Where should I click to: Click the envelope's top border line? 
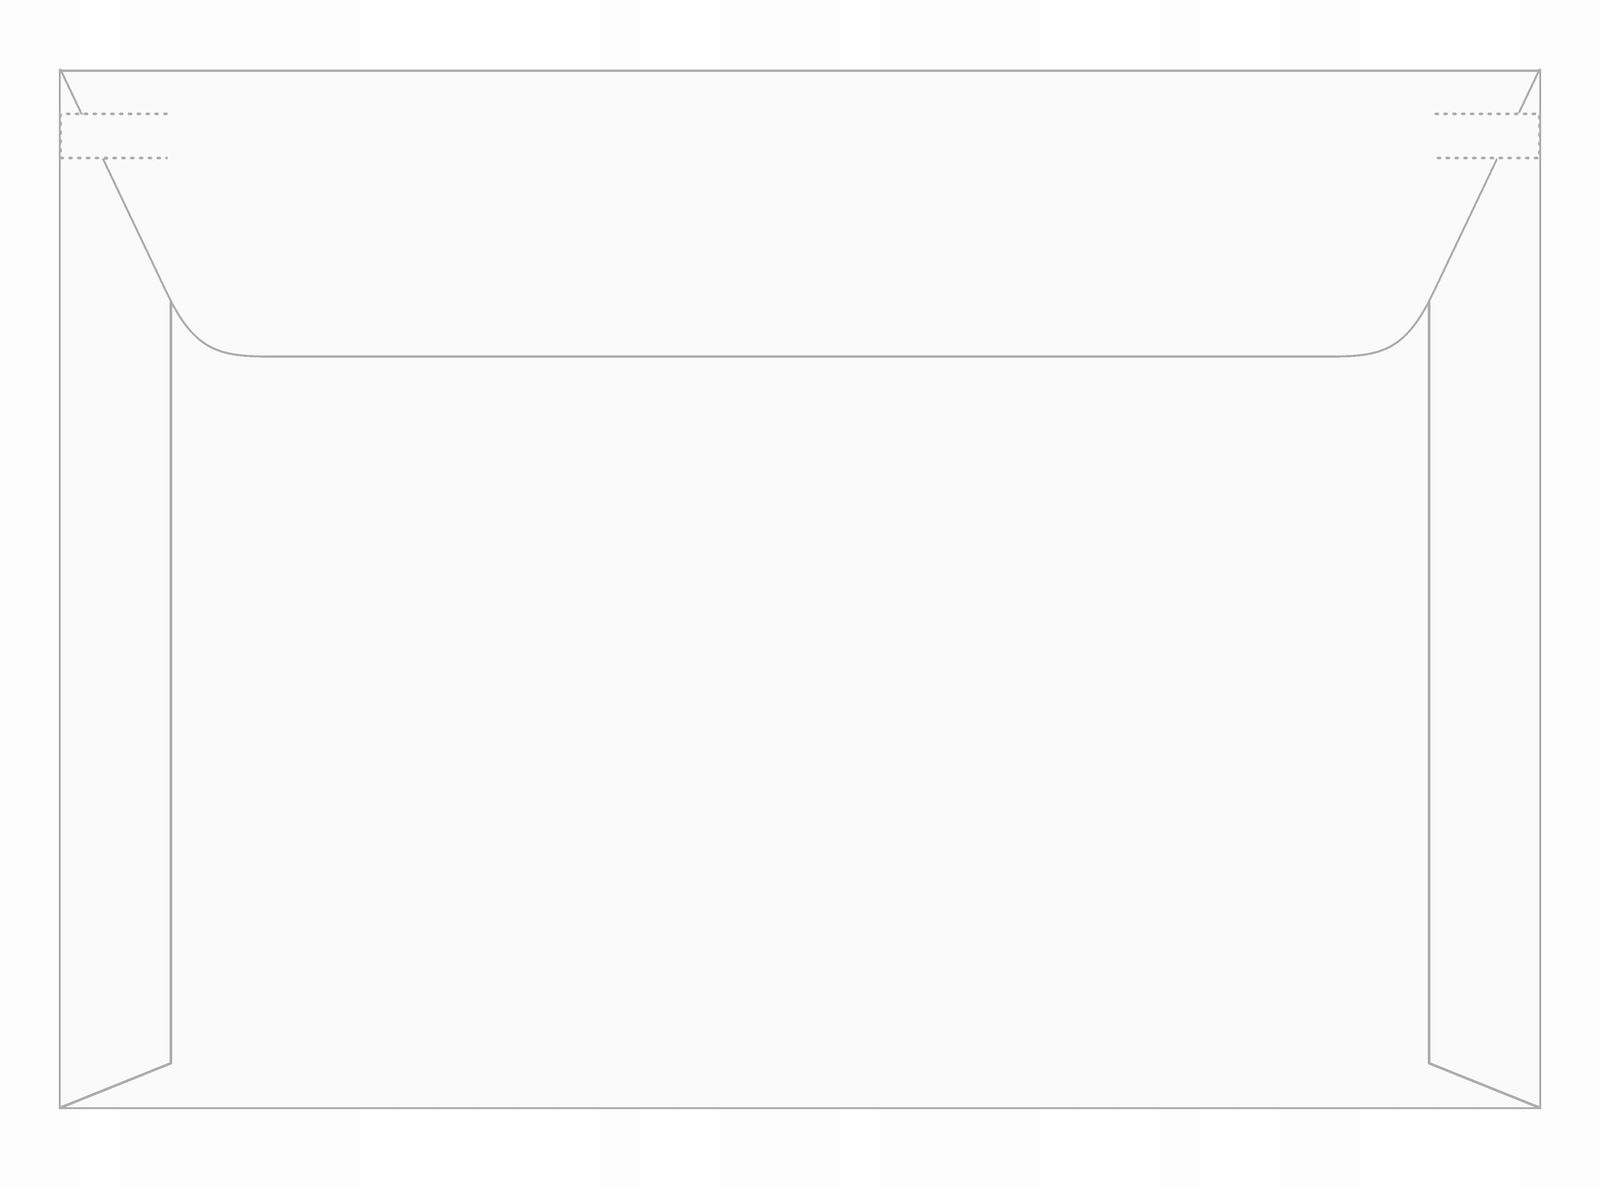click(x=800, y=71)
